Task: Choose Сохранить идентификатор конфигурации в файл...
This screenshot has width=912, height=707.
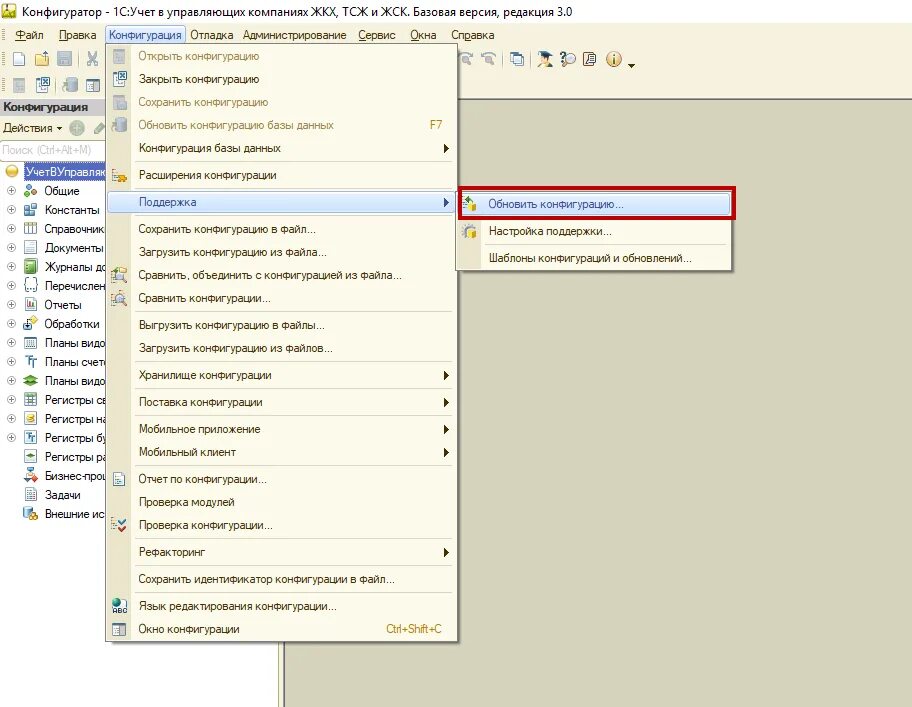Action: (x=281, y=579)
